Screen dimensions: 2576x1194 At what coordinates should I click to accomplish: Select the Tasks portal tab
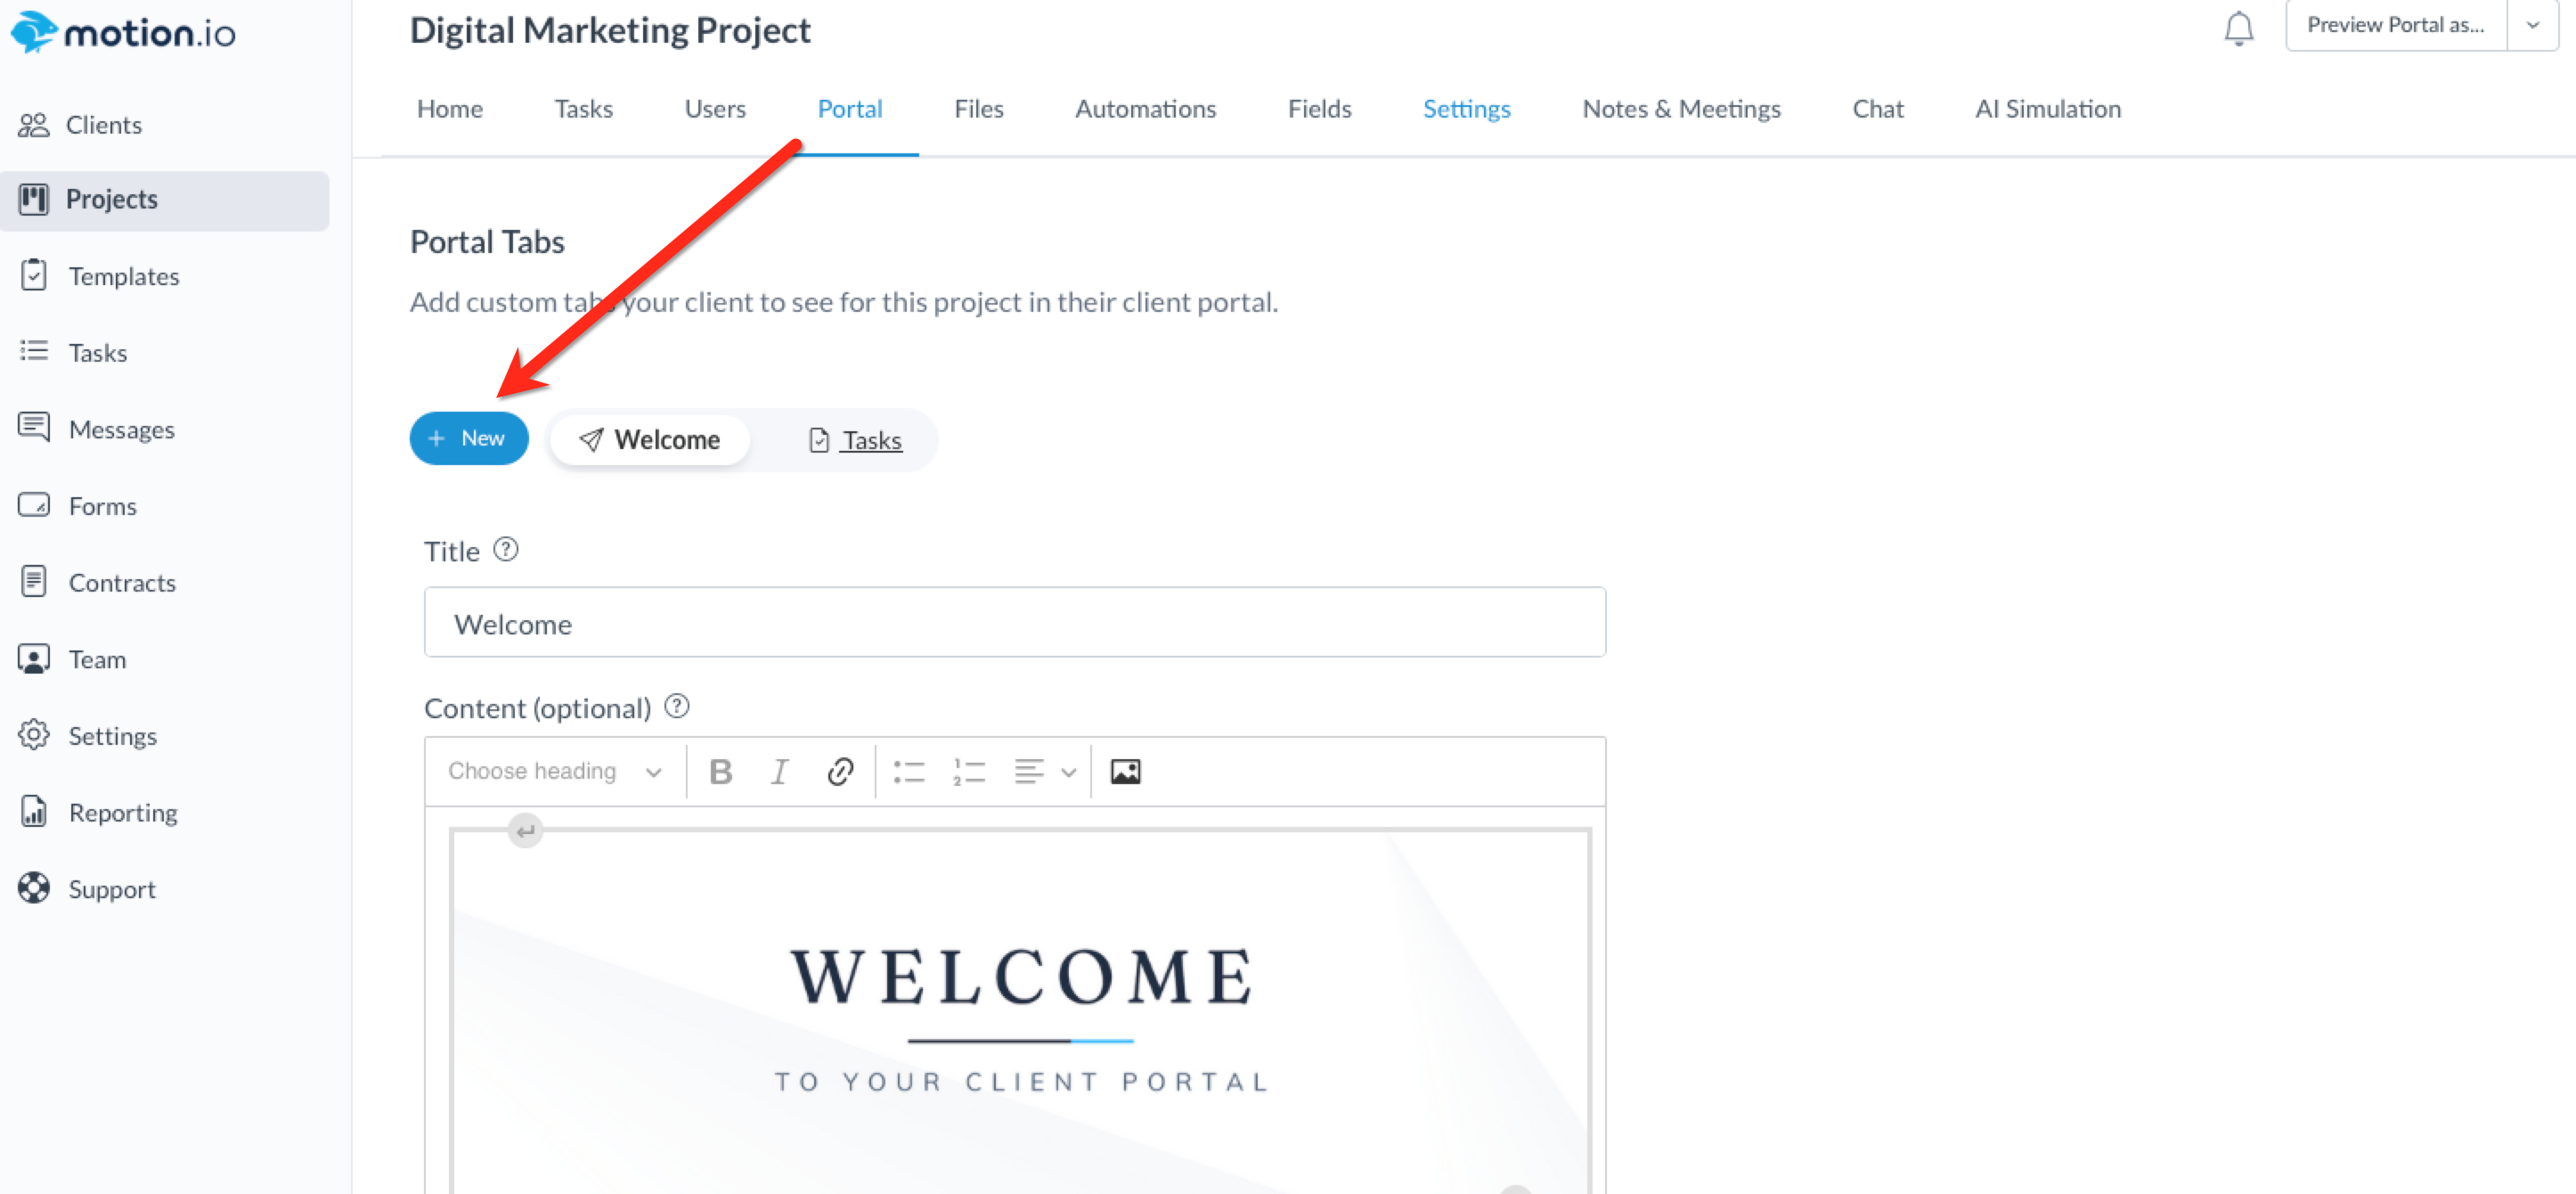[855, 440]
